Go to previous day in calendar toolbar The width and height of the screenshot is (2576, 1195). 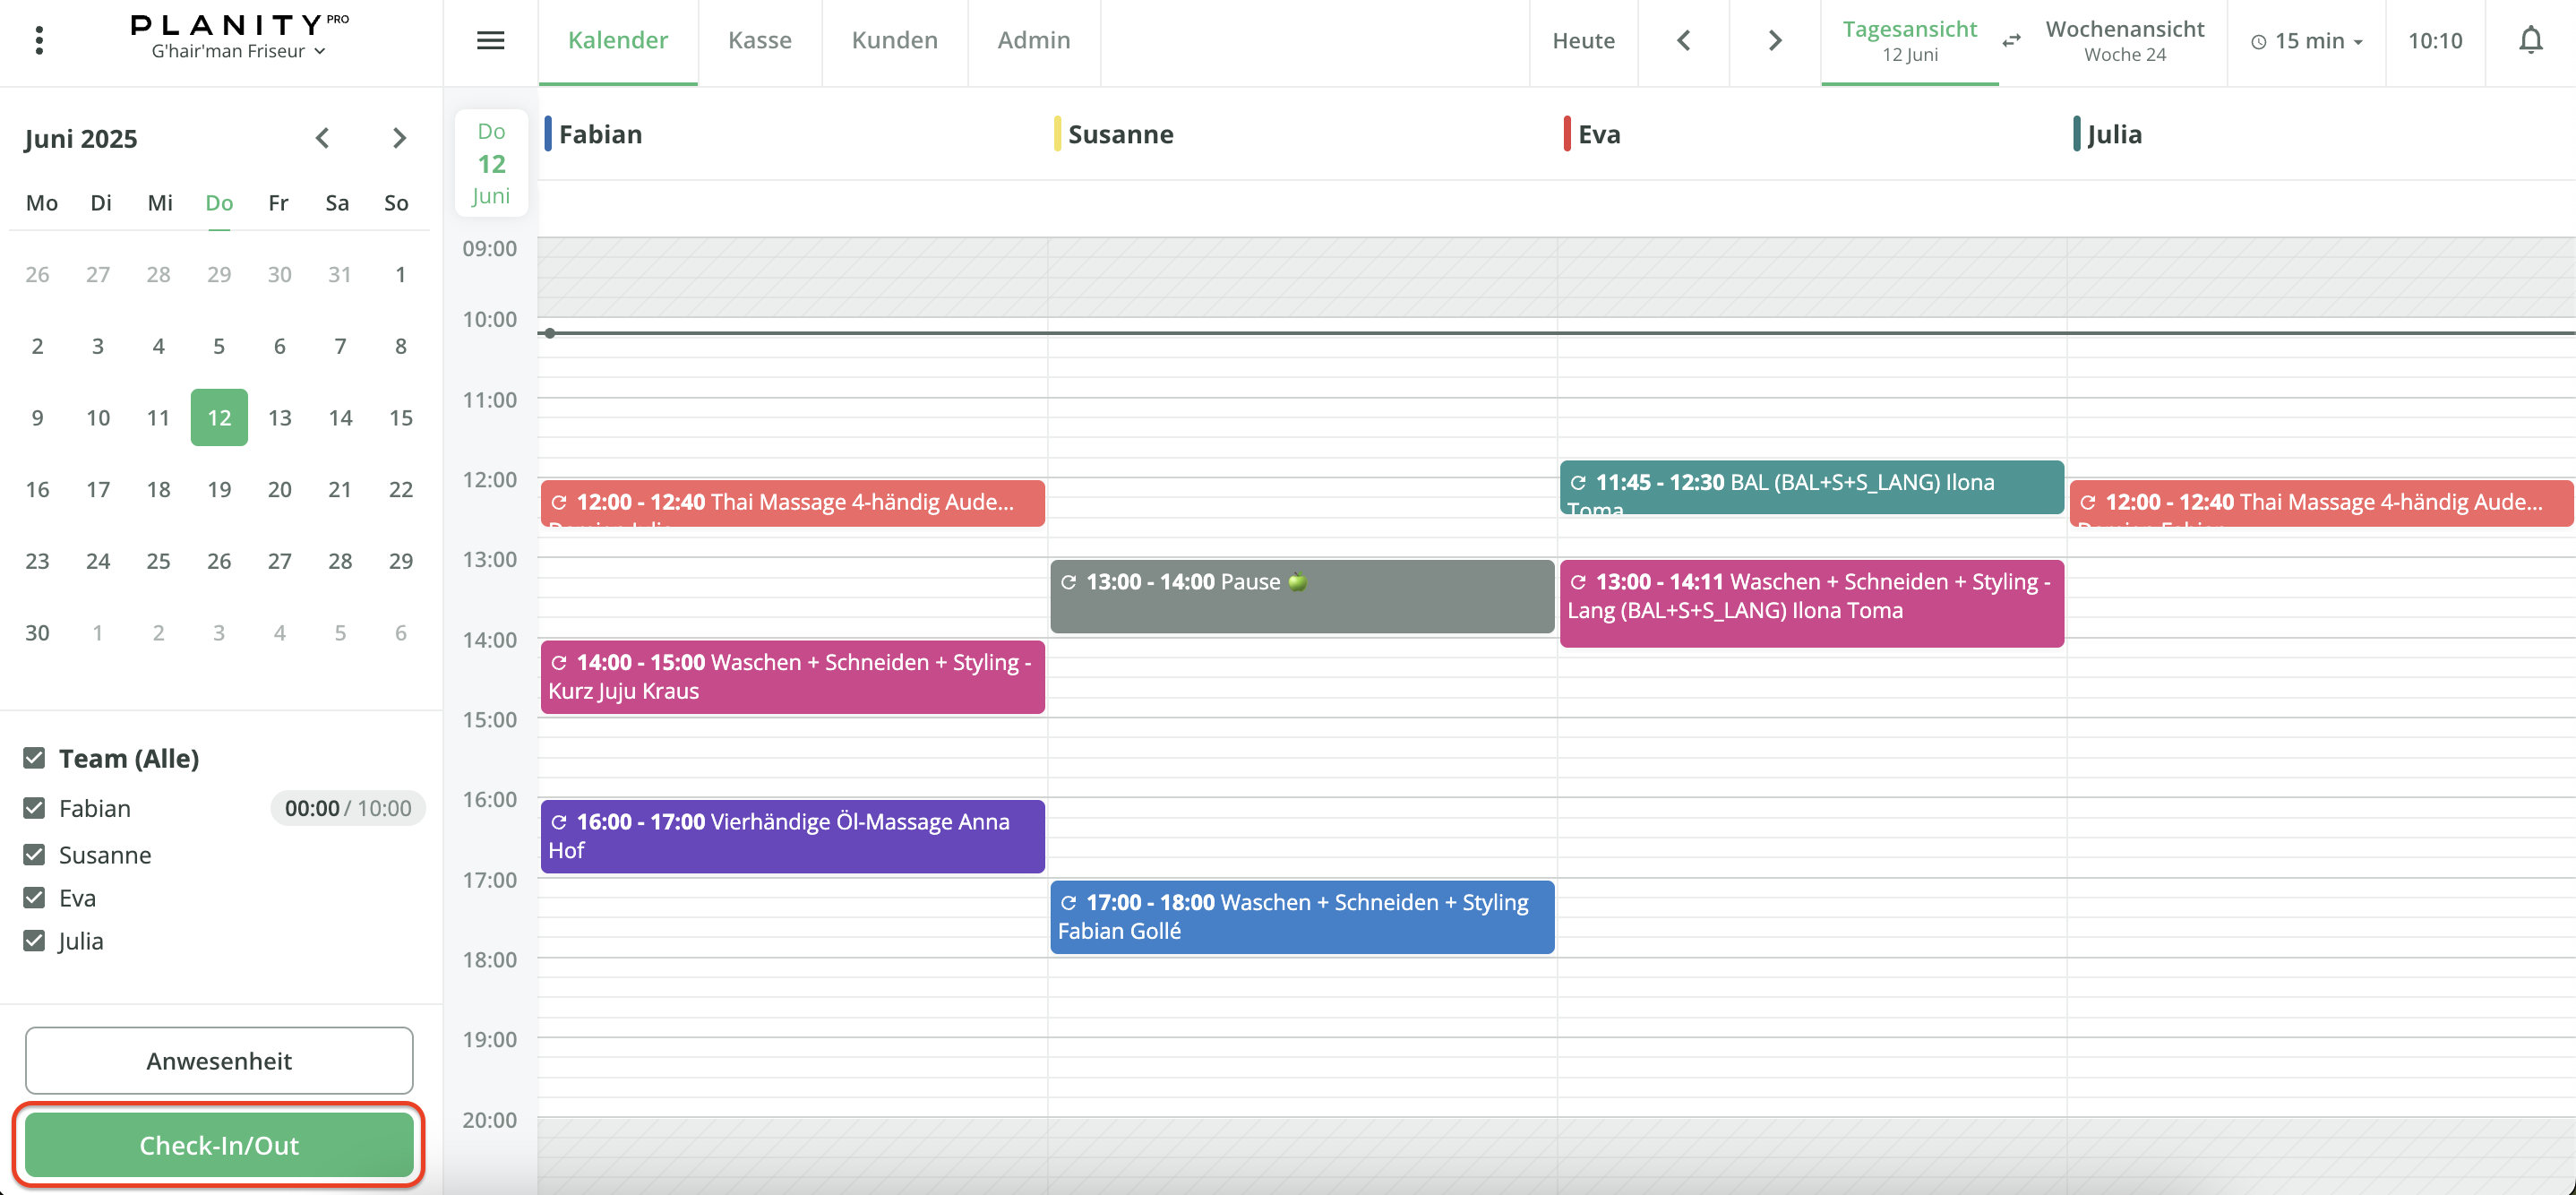(1683, 40)
